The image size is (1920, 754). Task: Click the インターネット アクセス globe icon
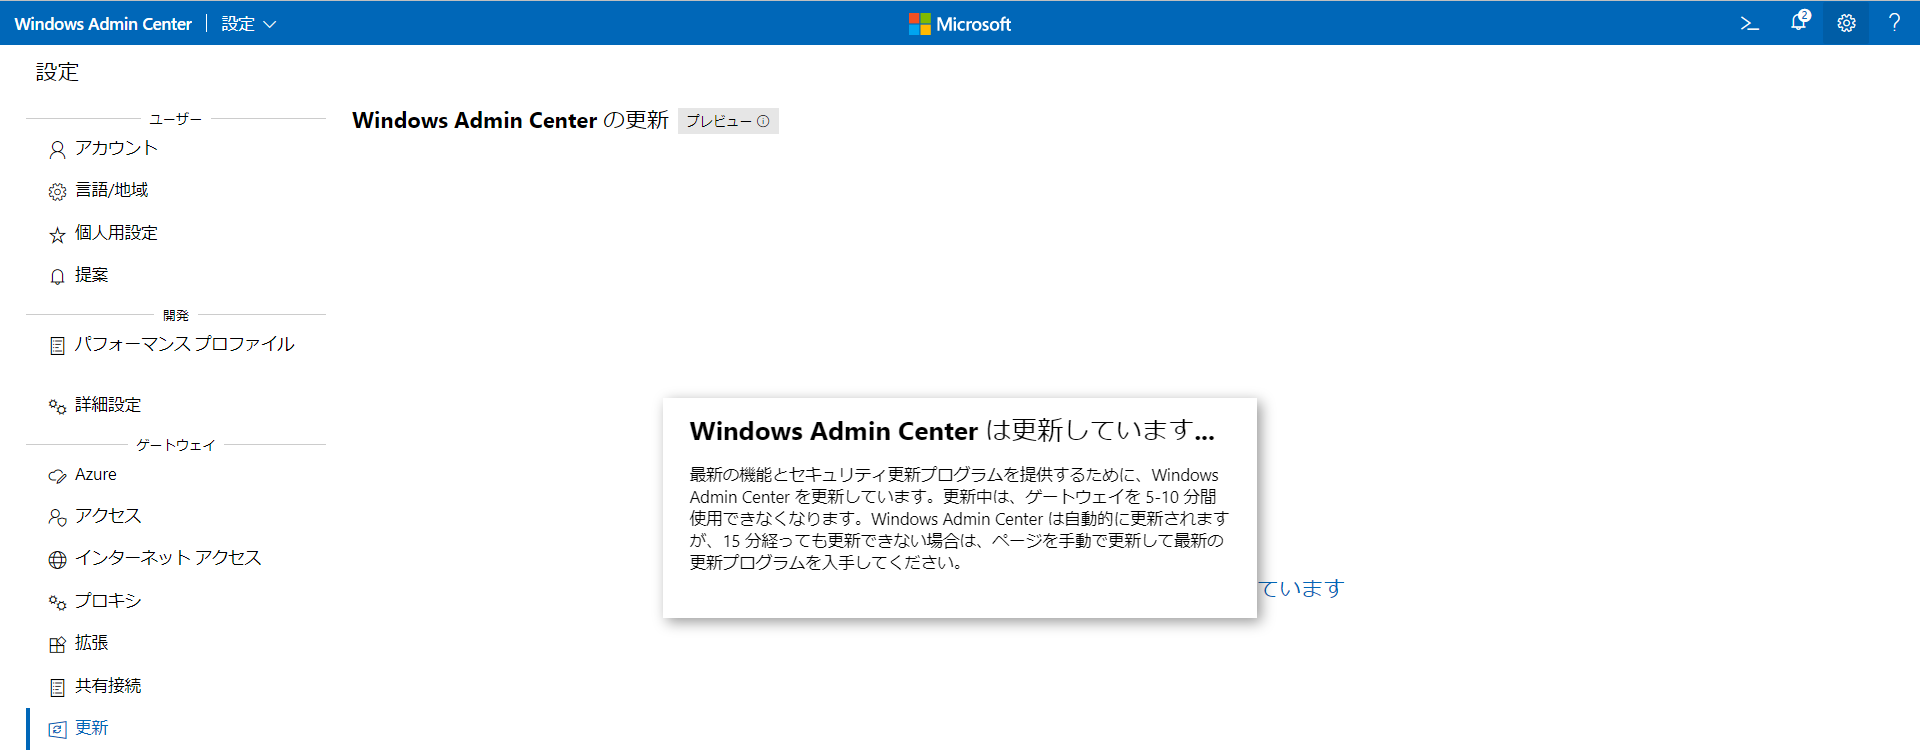pyautogui.click(x=57, y=560)
